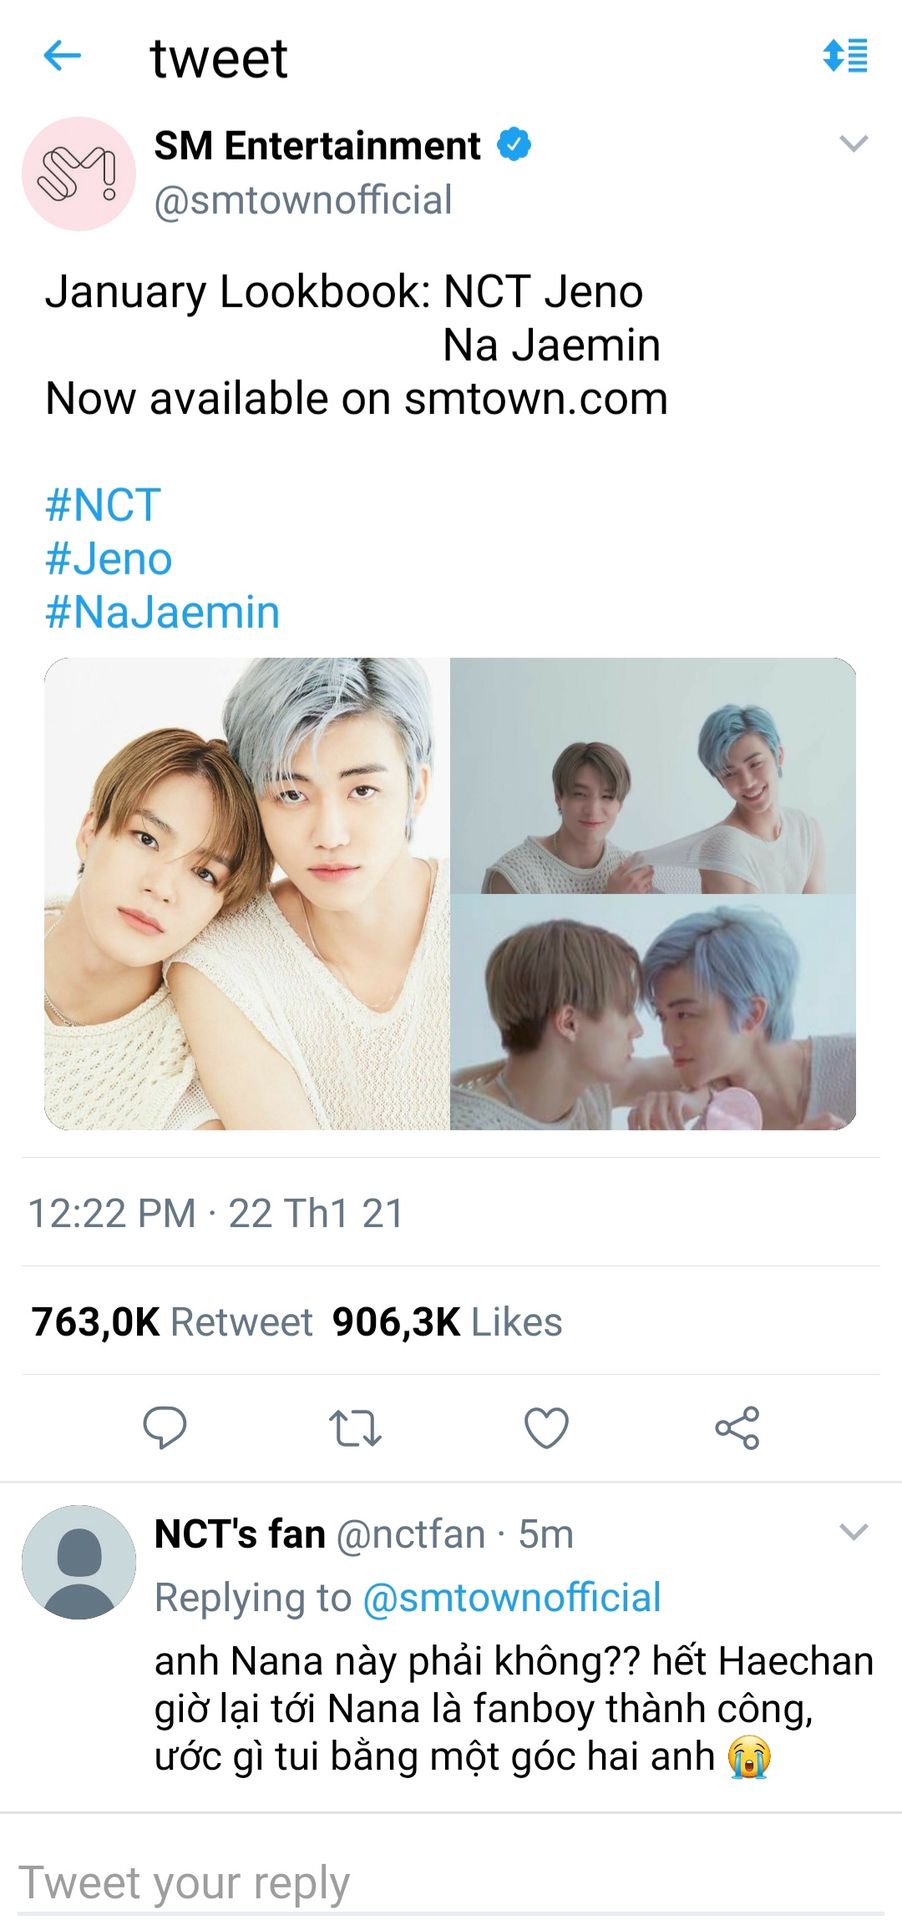This screenshot has height=1920, width=902.
Task: Open NCT's fan default avatar
Action: (79, 1562)
